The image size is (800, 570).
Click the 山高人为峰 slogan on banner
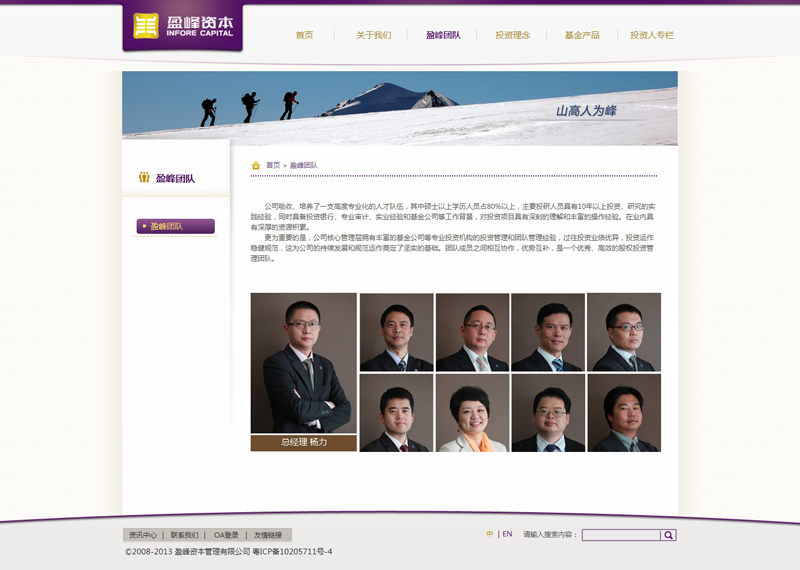click(586, 111)
